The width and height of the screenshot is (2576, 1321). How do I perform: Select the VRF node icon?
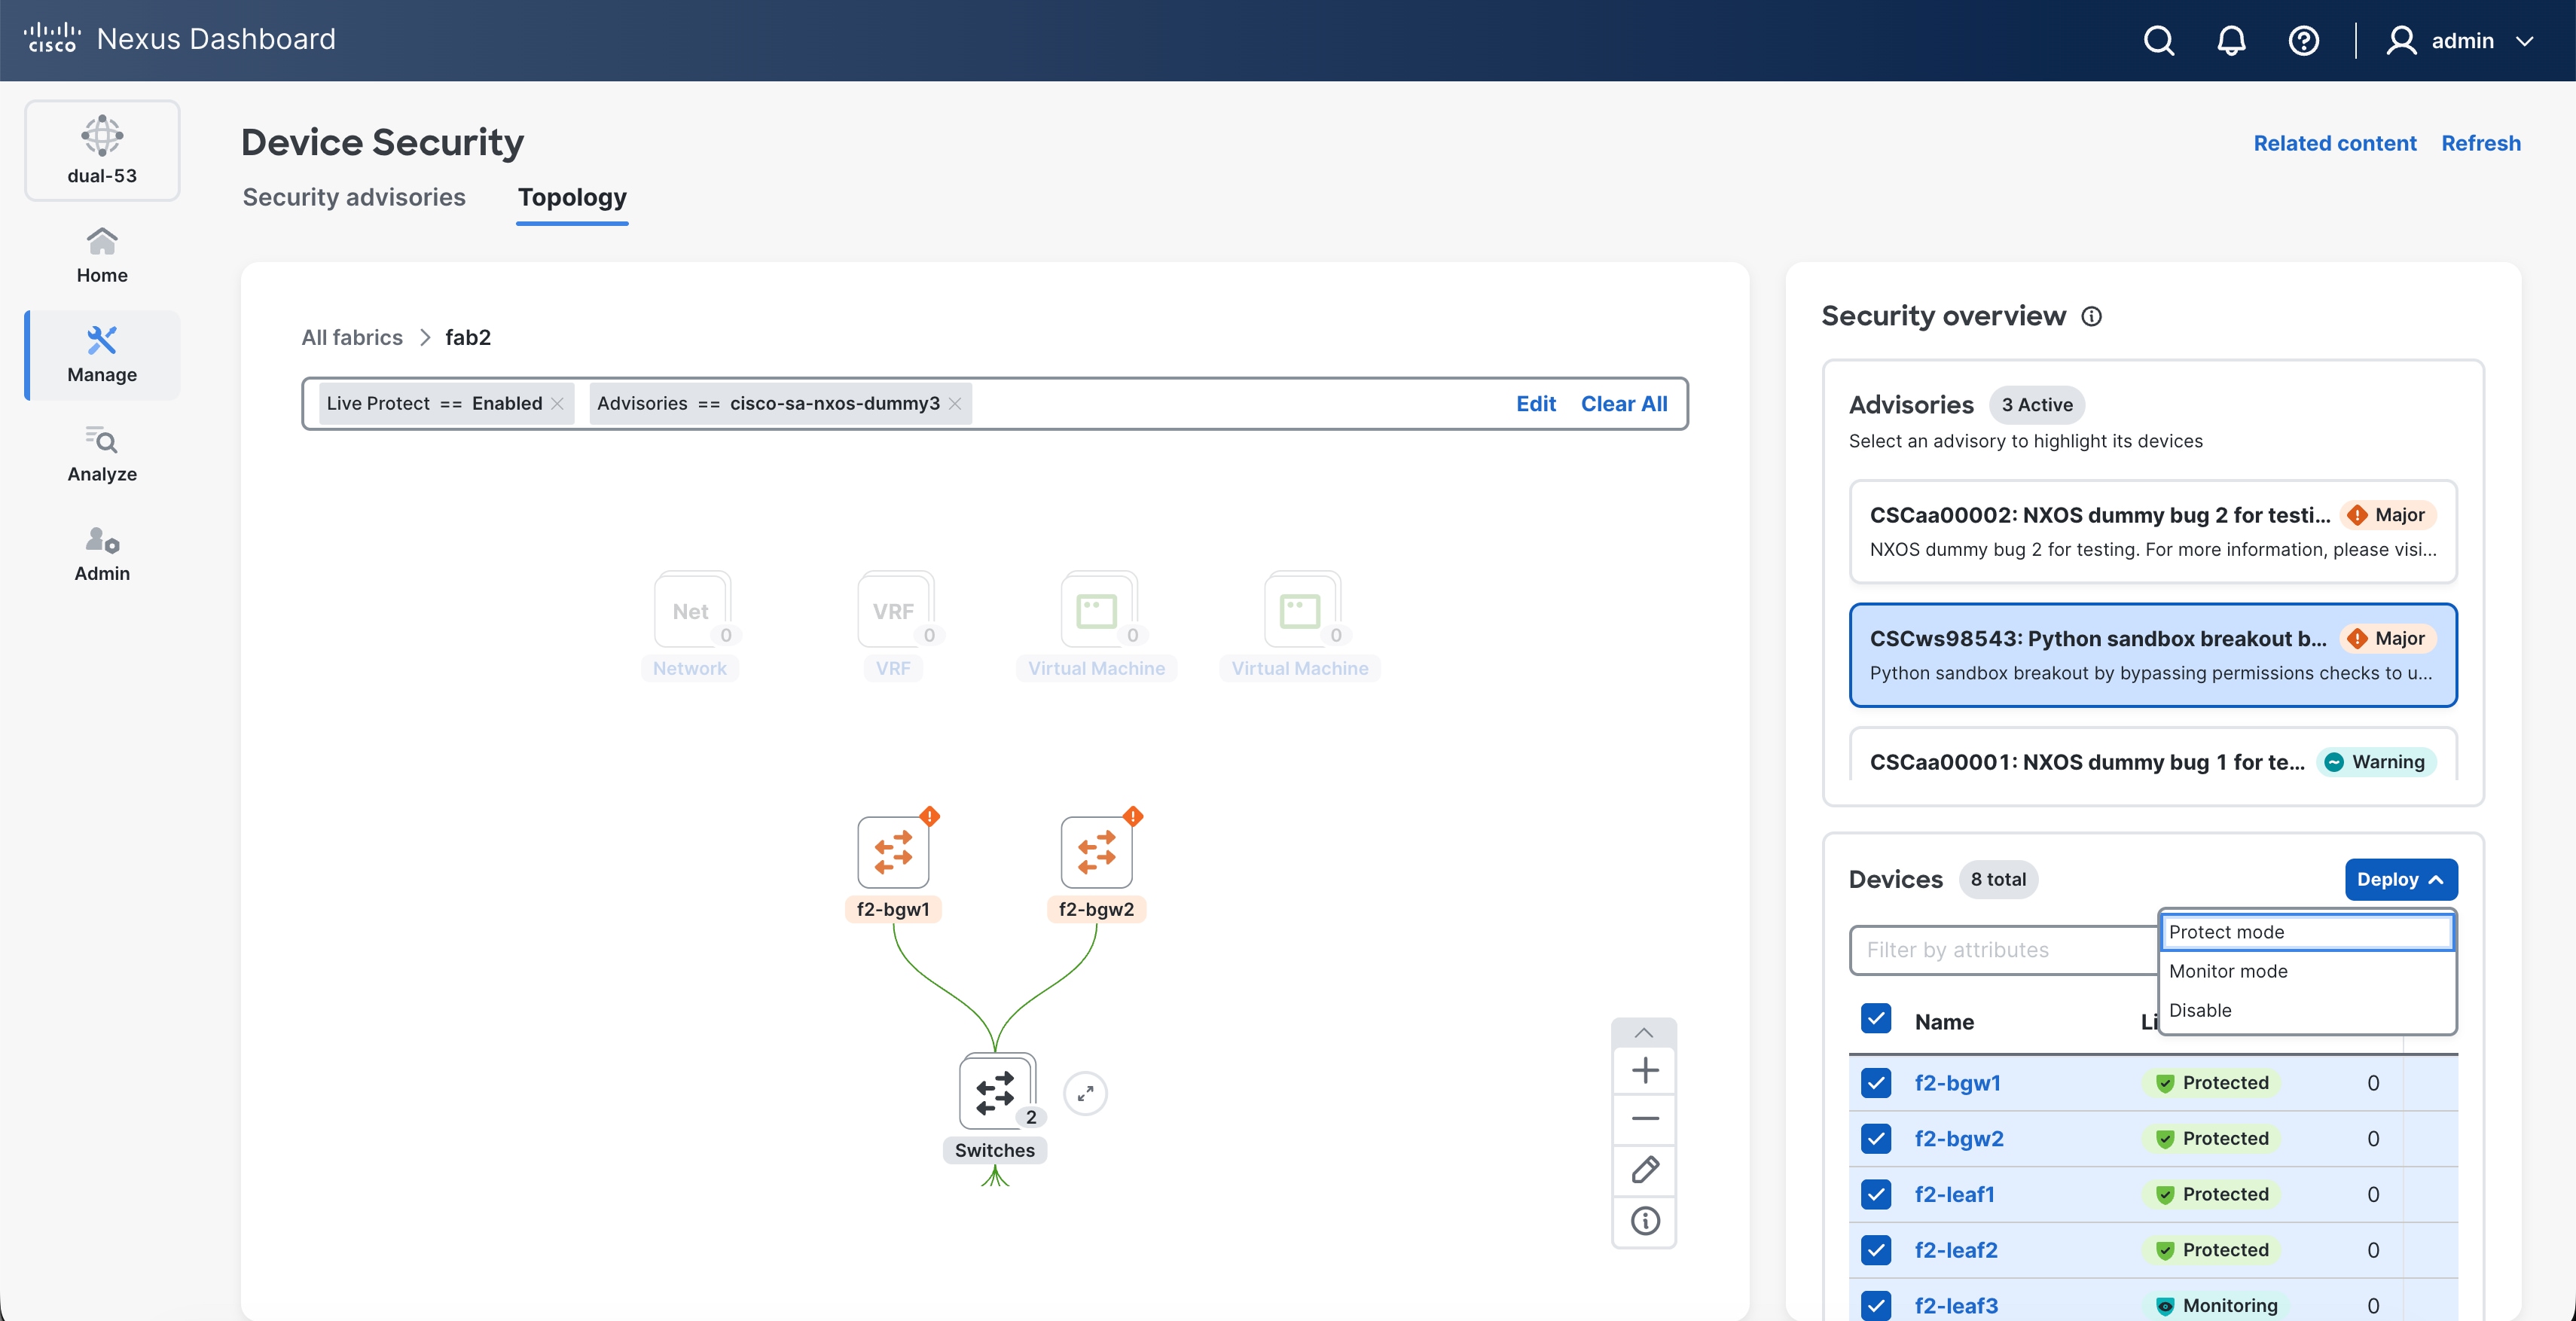894,611
